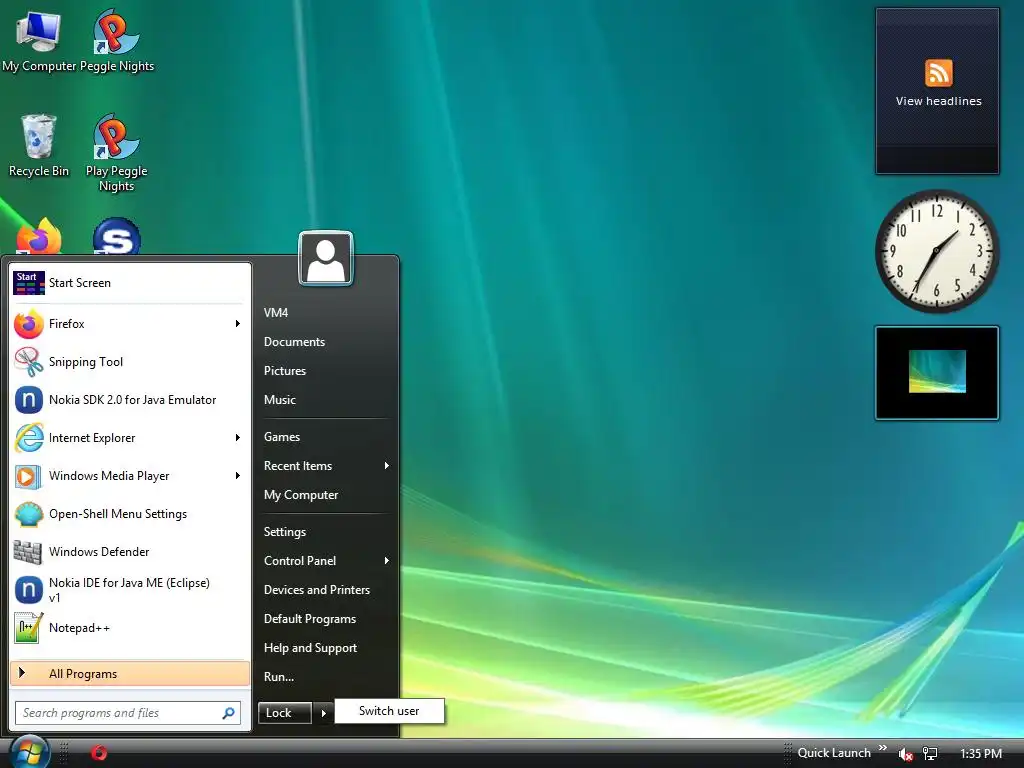The width and height of the screenshot is (1024, 768).
Task: Click the Notepad++ icon
Action: tap(29, 628)
